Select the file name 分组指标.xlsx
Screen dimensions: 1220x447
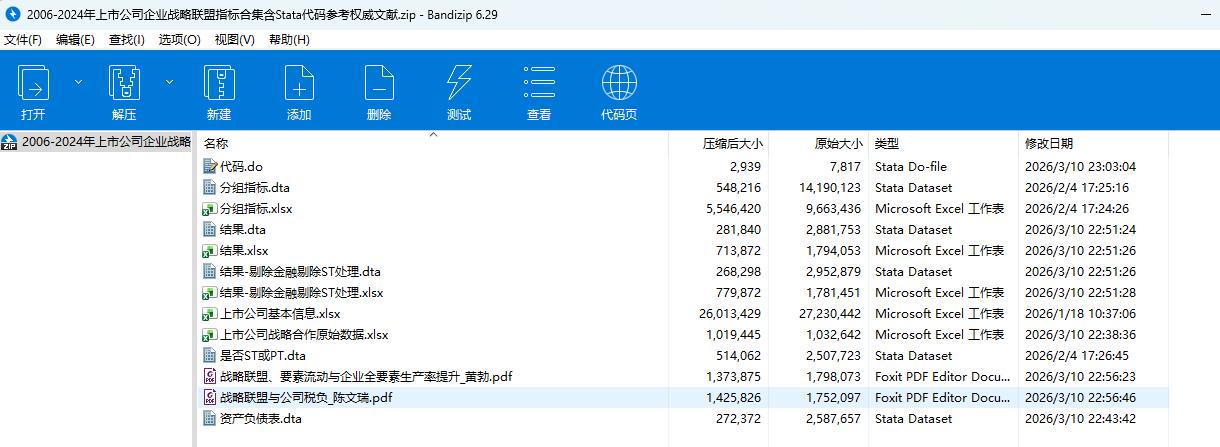(256, 209)
